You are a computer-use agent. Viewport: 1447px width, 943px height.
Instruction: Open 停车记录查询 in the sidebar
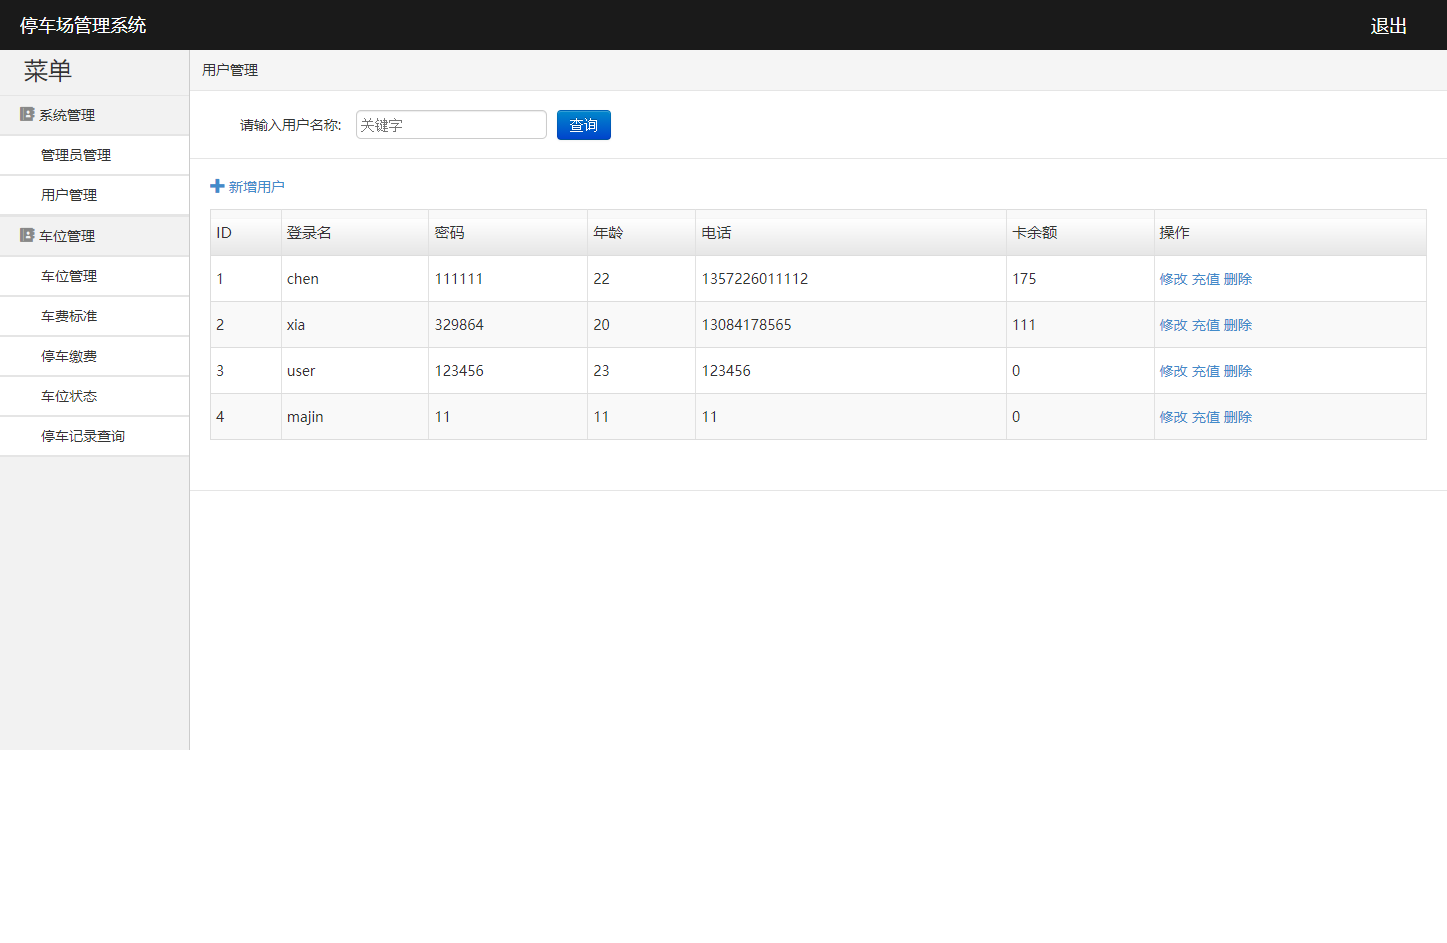pos(83,437)
